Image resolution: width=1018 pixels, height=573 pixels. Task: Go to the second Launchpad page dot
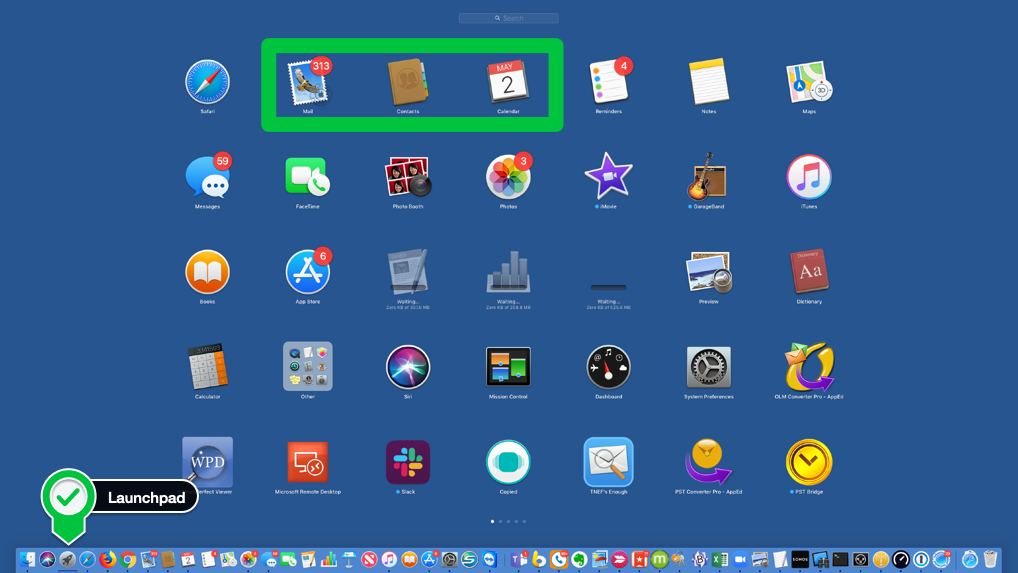[x=501, y=521]
